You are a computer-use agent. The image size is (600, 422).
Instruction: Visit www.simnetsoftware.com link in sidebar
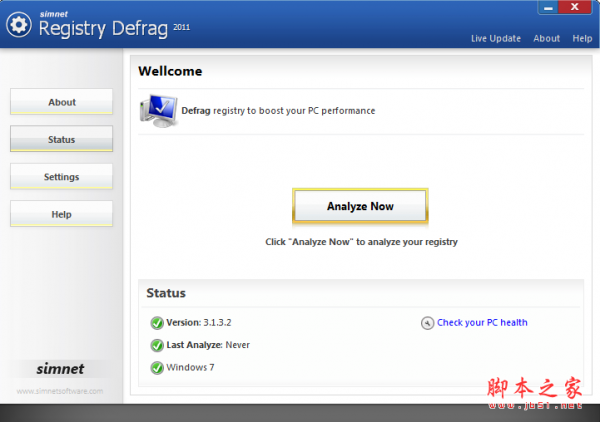tap(60, 391)
